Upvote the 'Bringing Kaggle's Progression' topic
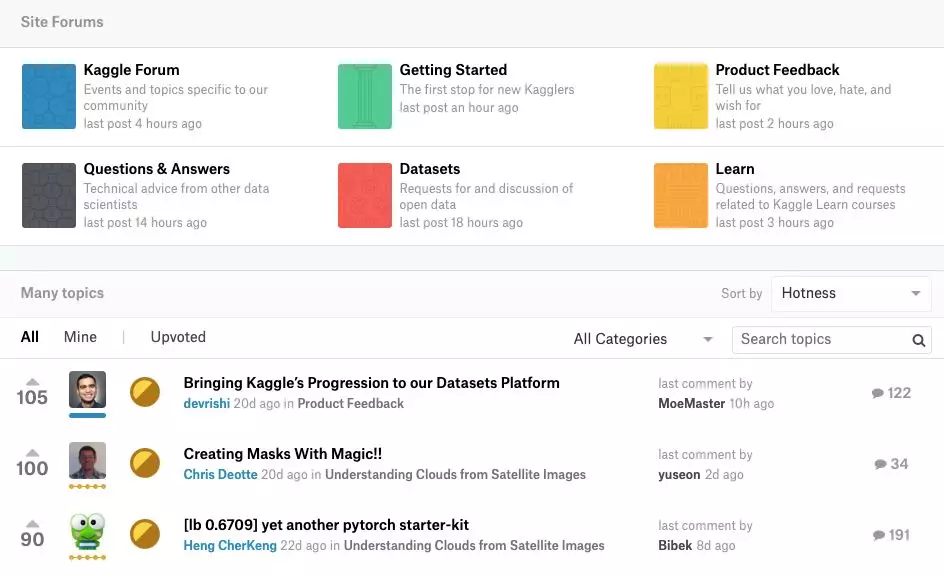 pyautogui.click(x=33, y=382)
